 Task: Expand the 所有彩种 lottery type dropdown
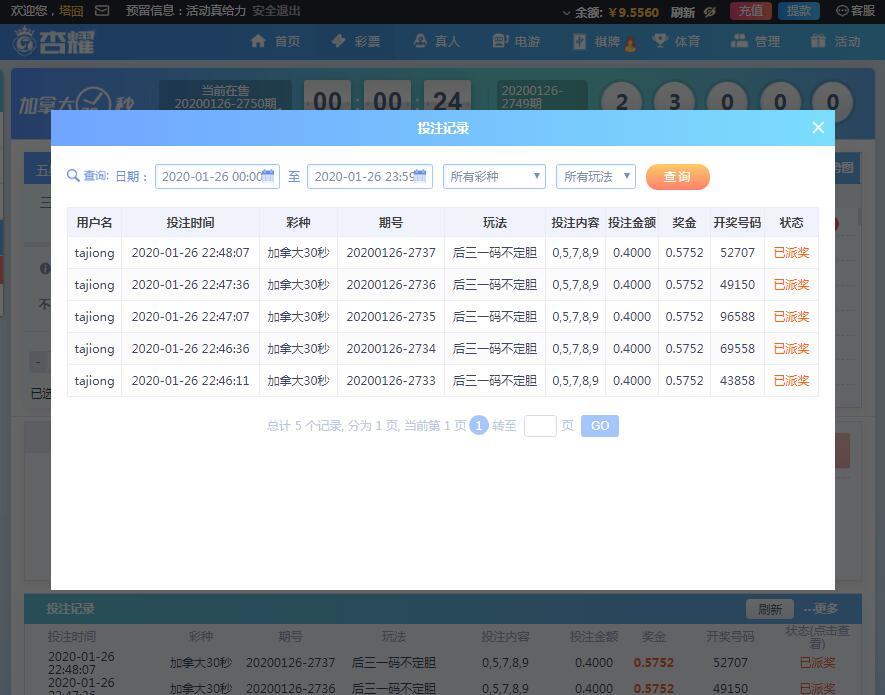[494, 176]
